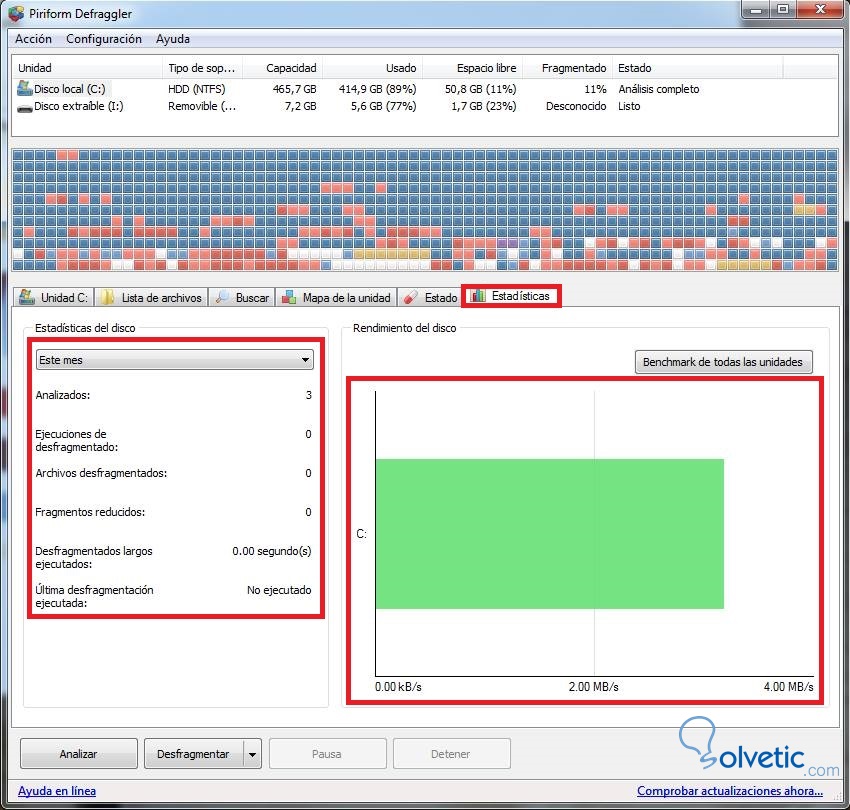Switch to the Mapa de la unidad tab
This screenshot has width=850, height=810.
pos(337,297)
